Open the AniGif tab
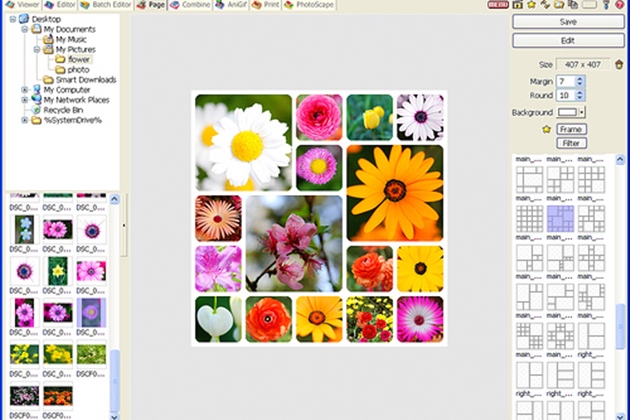Image resolution: width=630 pixels, height=420 pixels. click(x=231, y=5)
